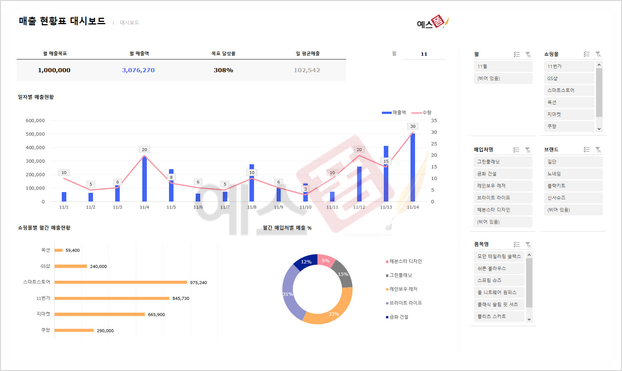622x371 pixels.
Task: Click the month input cell showing 11
Action: [424, 54]
